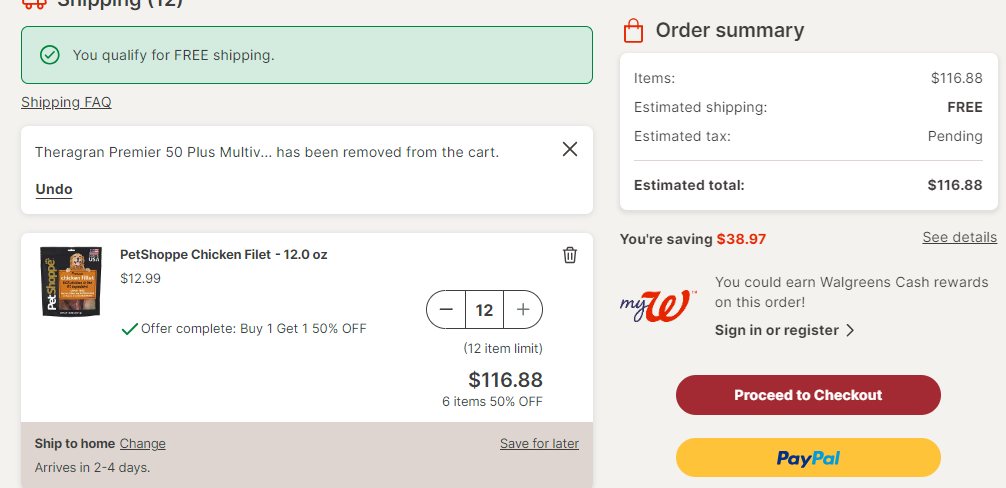Click the offer complete green checkmark
Viewport: 1006px width, 488px height.
click(130, 329)
